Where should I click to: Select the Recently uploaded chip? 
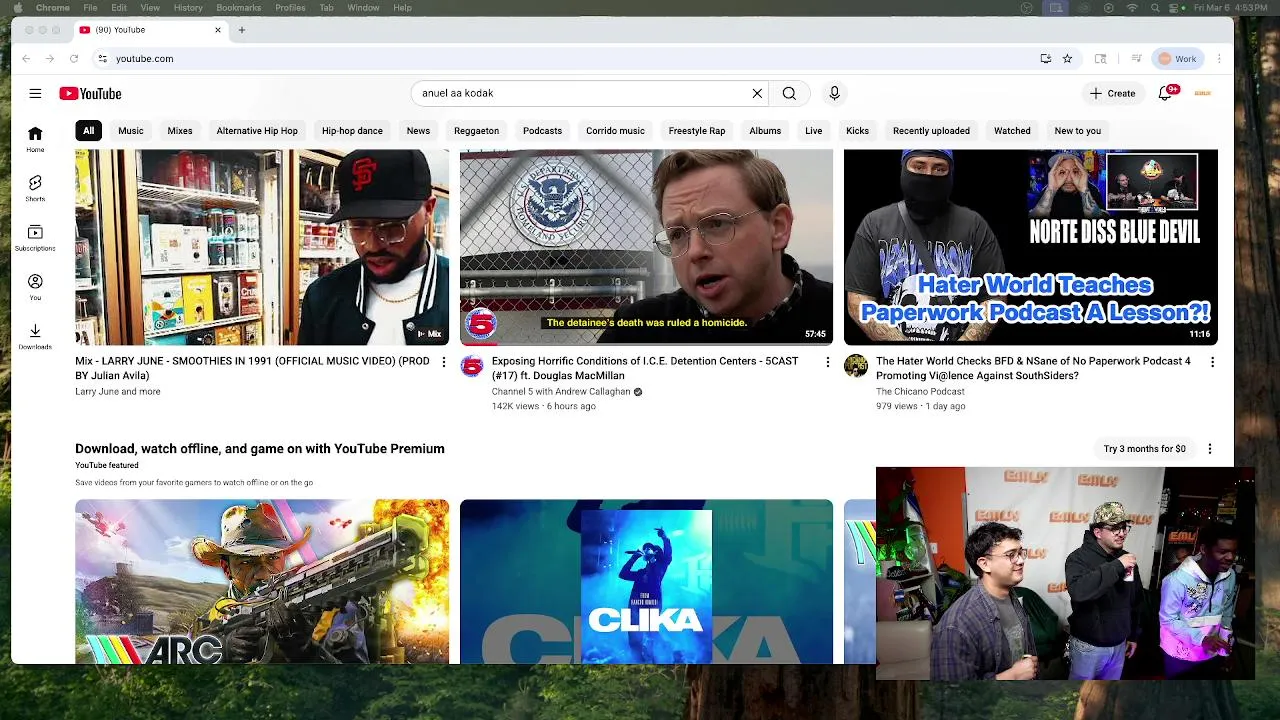coord(931,131)
